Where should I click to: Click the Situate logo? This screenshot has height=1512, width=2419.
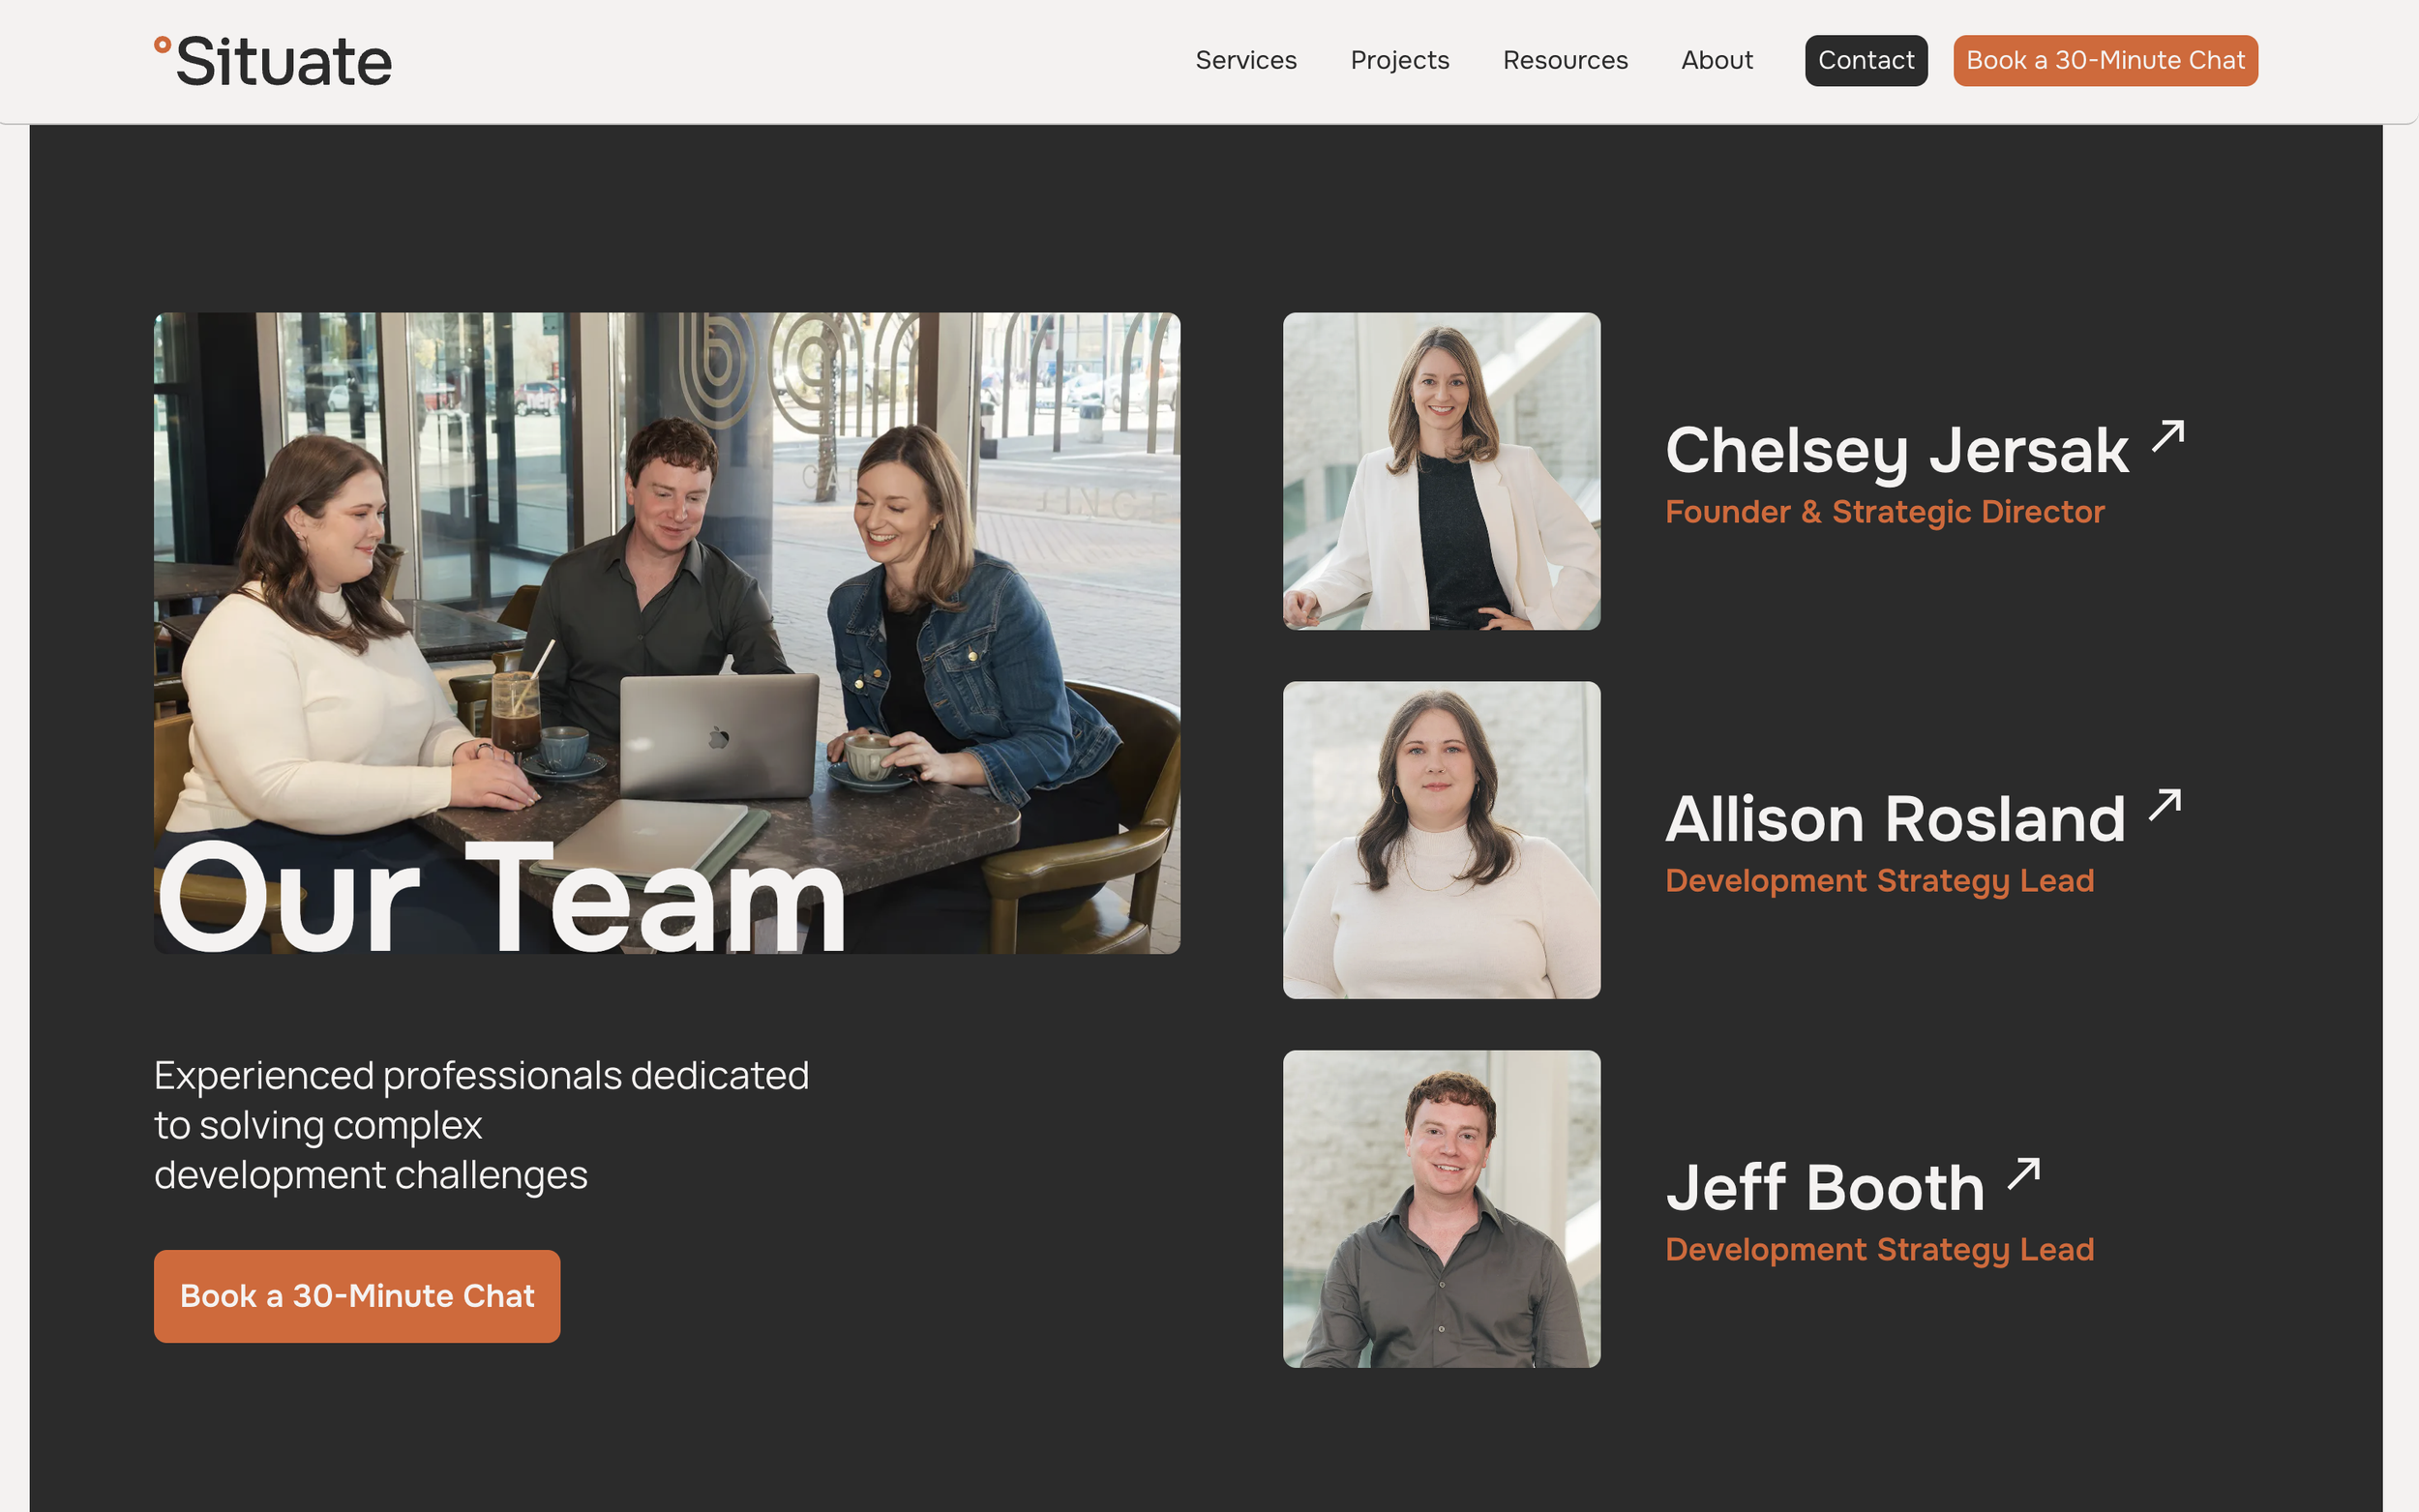(x=283, y=62)
